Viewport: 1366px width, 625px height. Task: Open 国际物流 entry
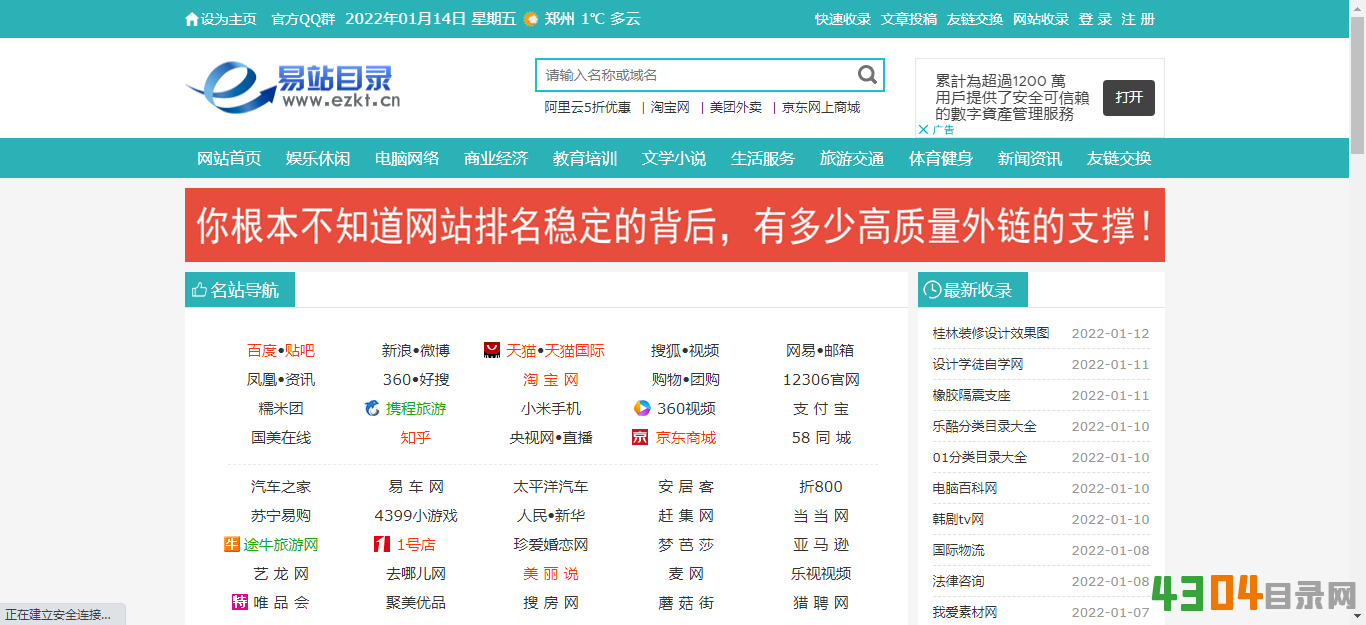pos(959,550)
